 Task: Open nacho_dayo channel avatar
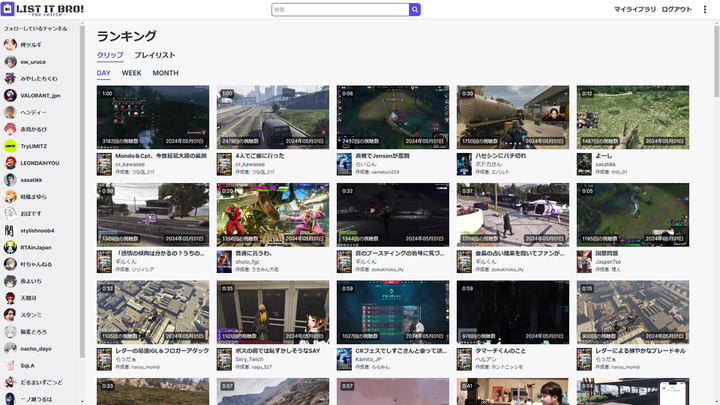pyautogui.click(x=10, y=349)
